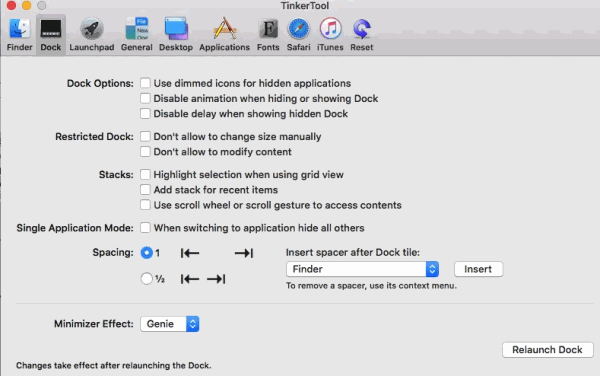Open the Desktop settings pane
The height and width of the screenshot is (376, 600).
[176, 34]
